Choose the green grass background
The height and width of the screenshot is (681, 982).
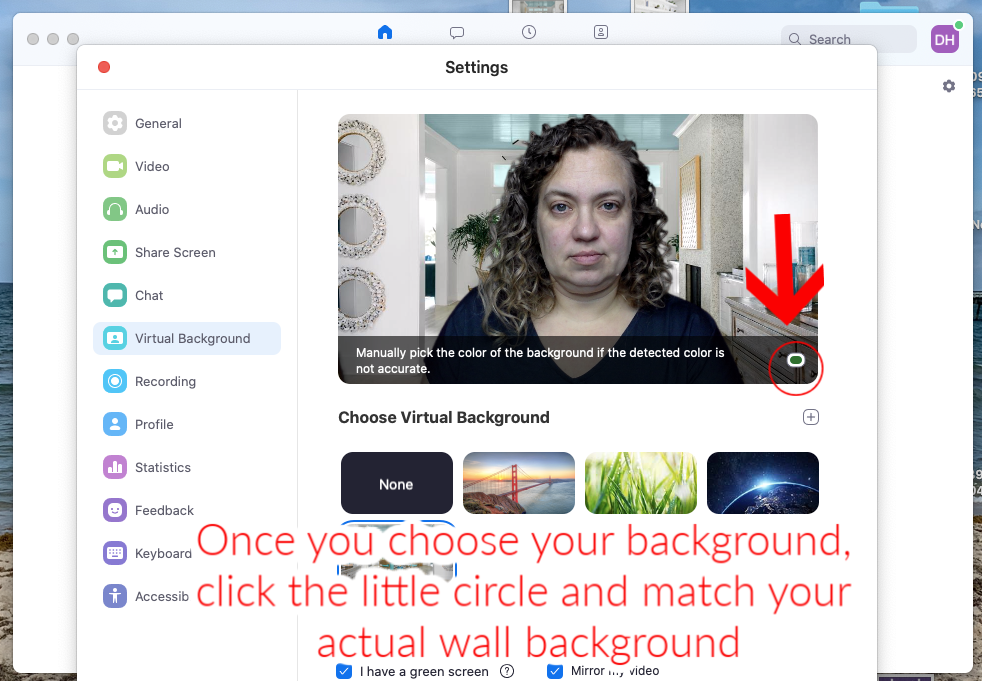641,483
